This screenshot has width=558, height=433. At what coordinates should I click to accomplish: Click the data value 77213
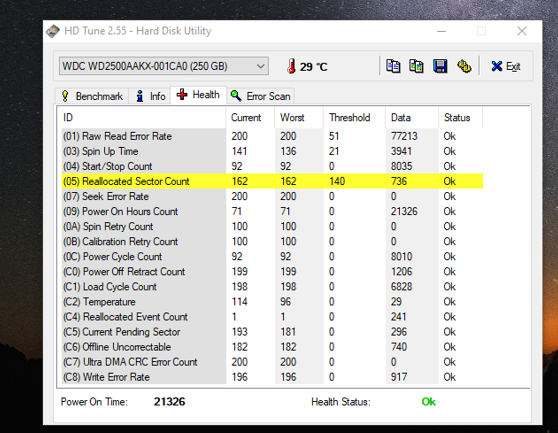404,136
